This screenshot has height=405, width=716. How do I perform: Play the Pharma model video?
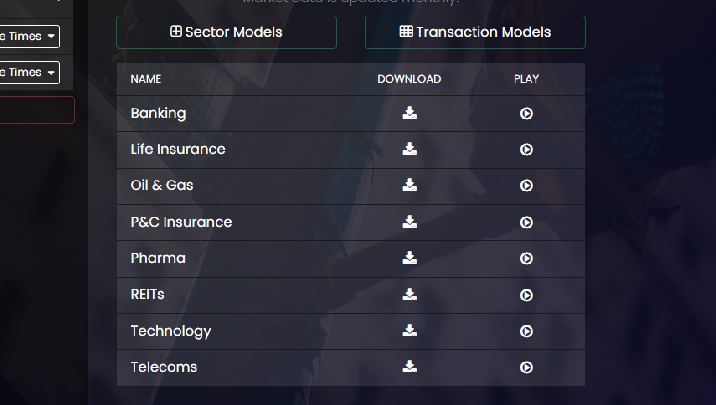coord(526,258)
